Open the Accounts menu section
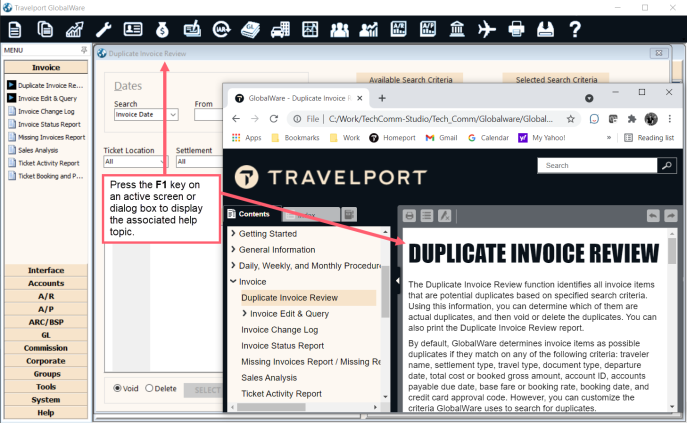Viewport: 687px width, 423px height. pyautogui.click(x=46, y=283)
